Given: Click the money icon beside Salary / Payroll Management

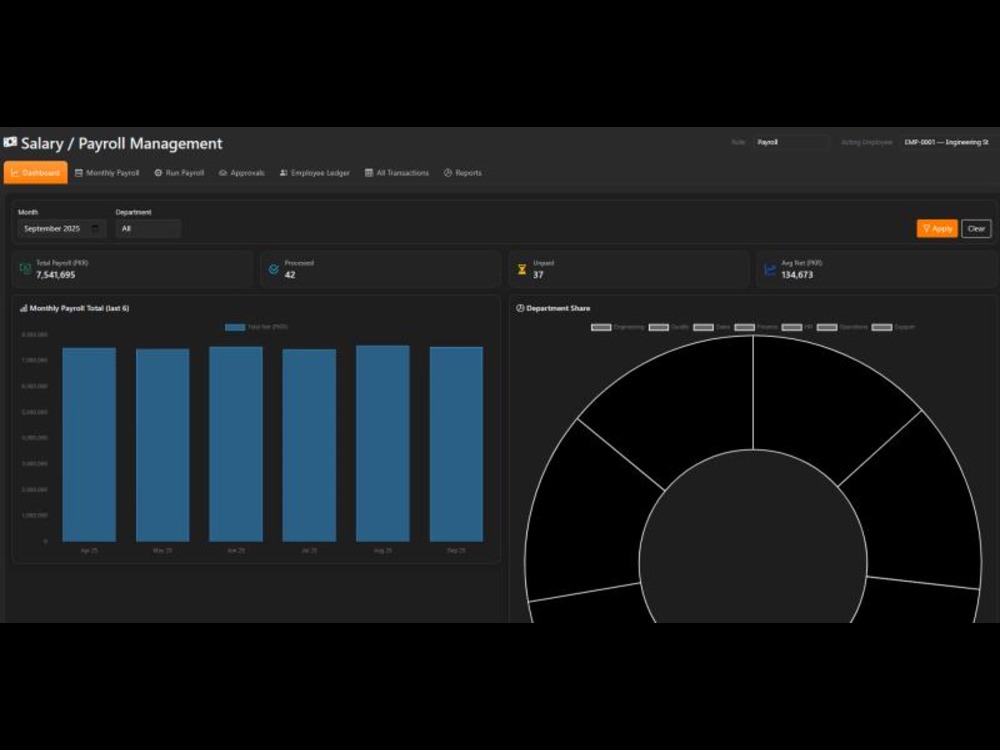Looking at the screenshot, I should [x=10, y=142].
